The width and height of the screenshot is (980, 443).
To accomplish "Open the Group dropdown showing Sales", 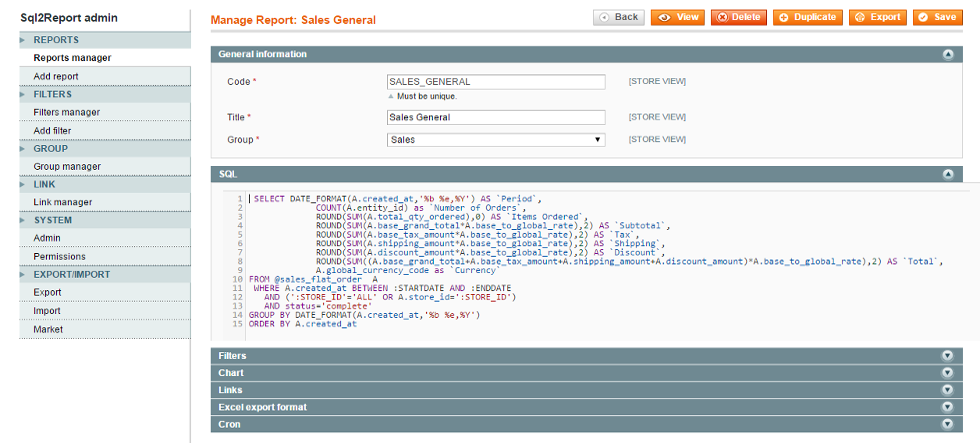I will point(496,140).
